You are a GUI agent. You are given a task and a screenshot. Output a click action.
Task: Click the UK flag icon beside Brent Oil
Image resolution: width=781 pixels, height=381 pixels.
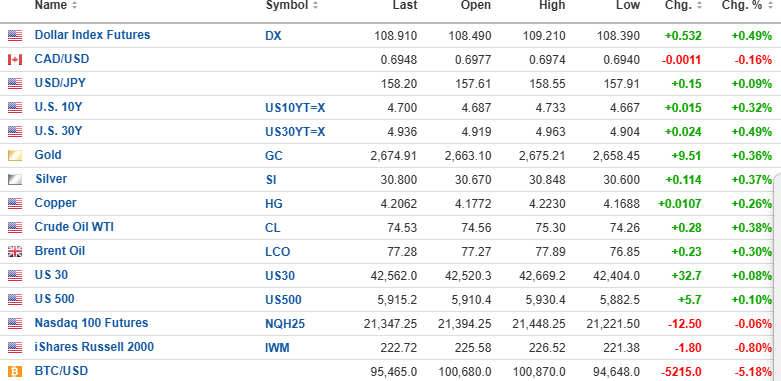tap(15, 252)
